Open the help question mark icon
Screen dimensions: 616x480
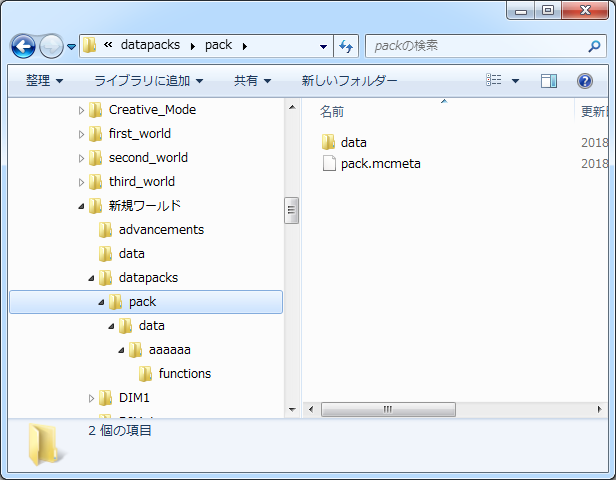point(585,81)
